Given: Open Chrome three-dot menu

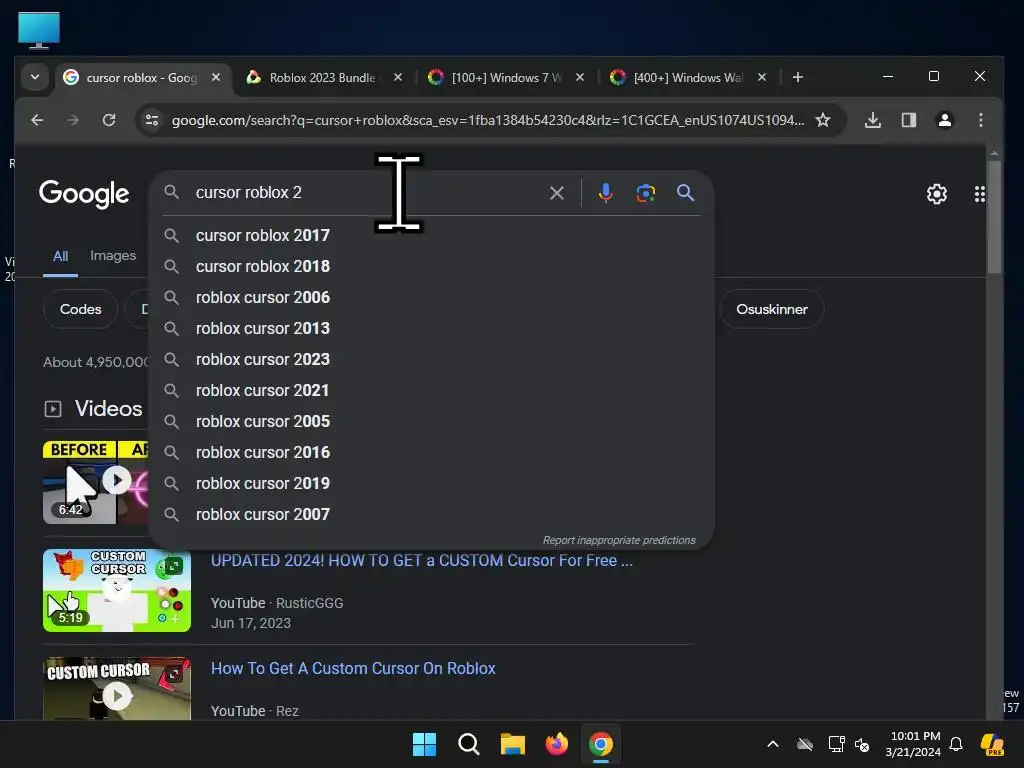Looking at the screenshot, I should coord(981,120).
